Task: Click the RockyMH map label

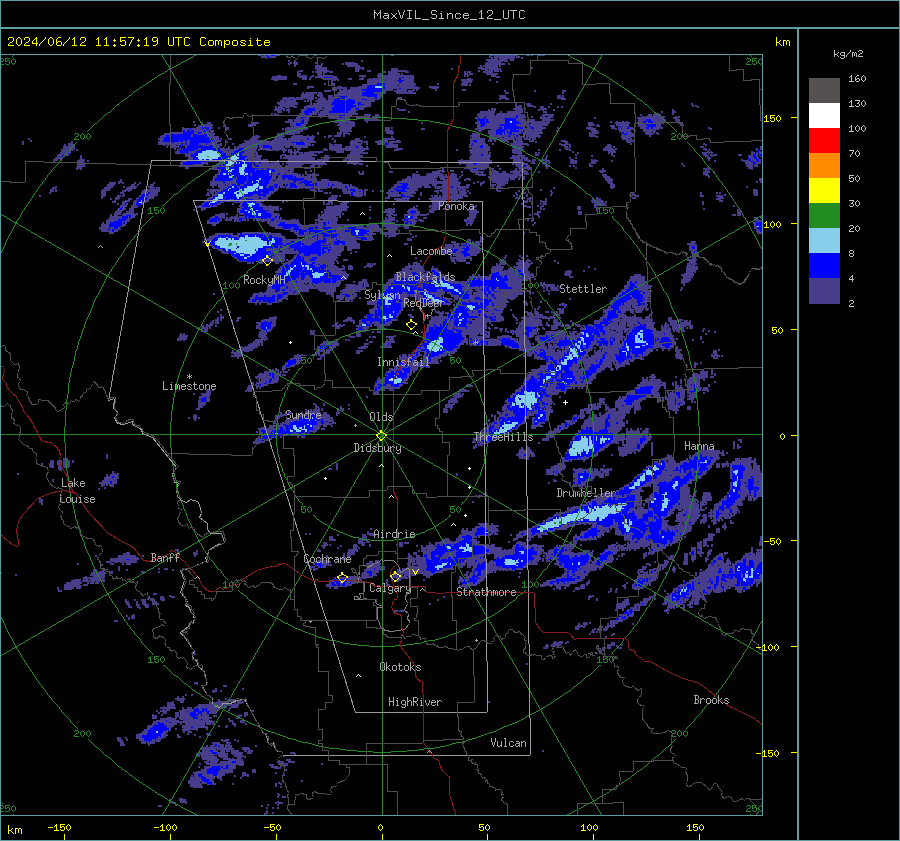Action: click(264, 280)
